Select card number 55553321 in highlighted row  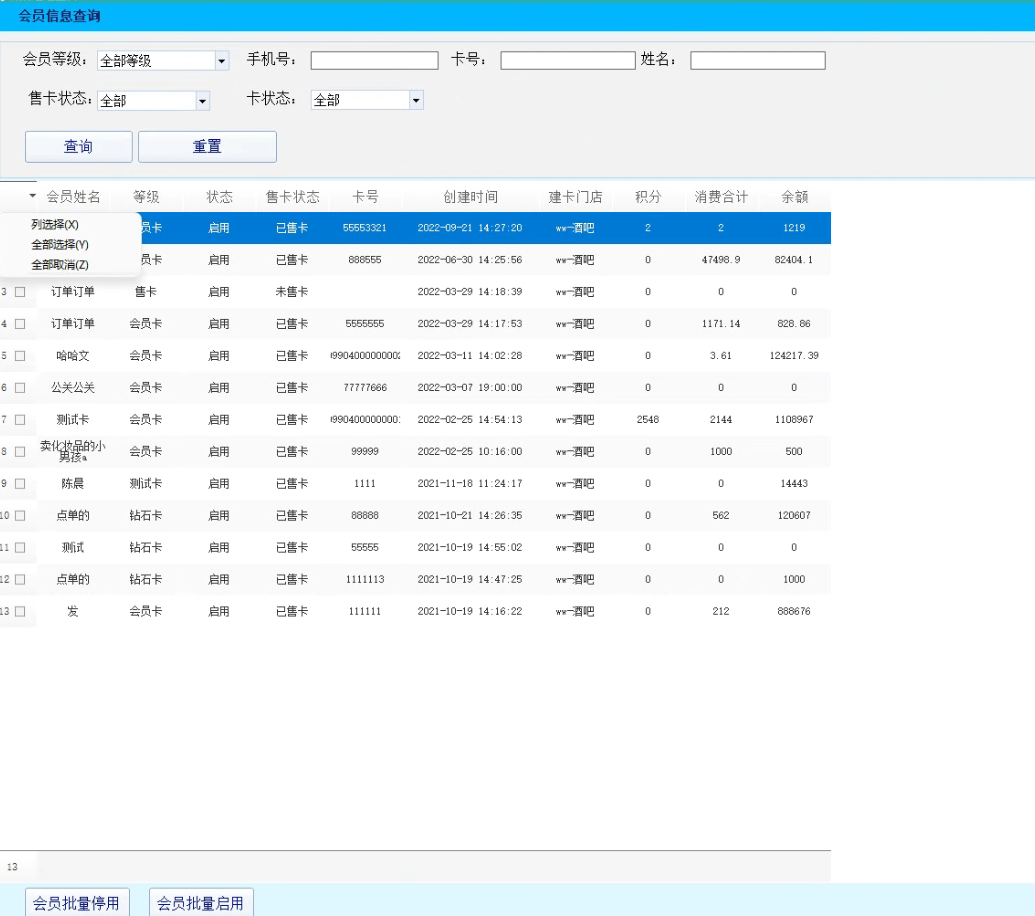(x=364, y=228)
